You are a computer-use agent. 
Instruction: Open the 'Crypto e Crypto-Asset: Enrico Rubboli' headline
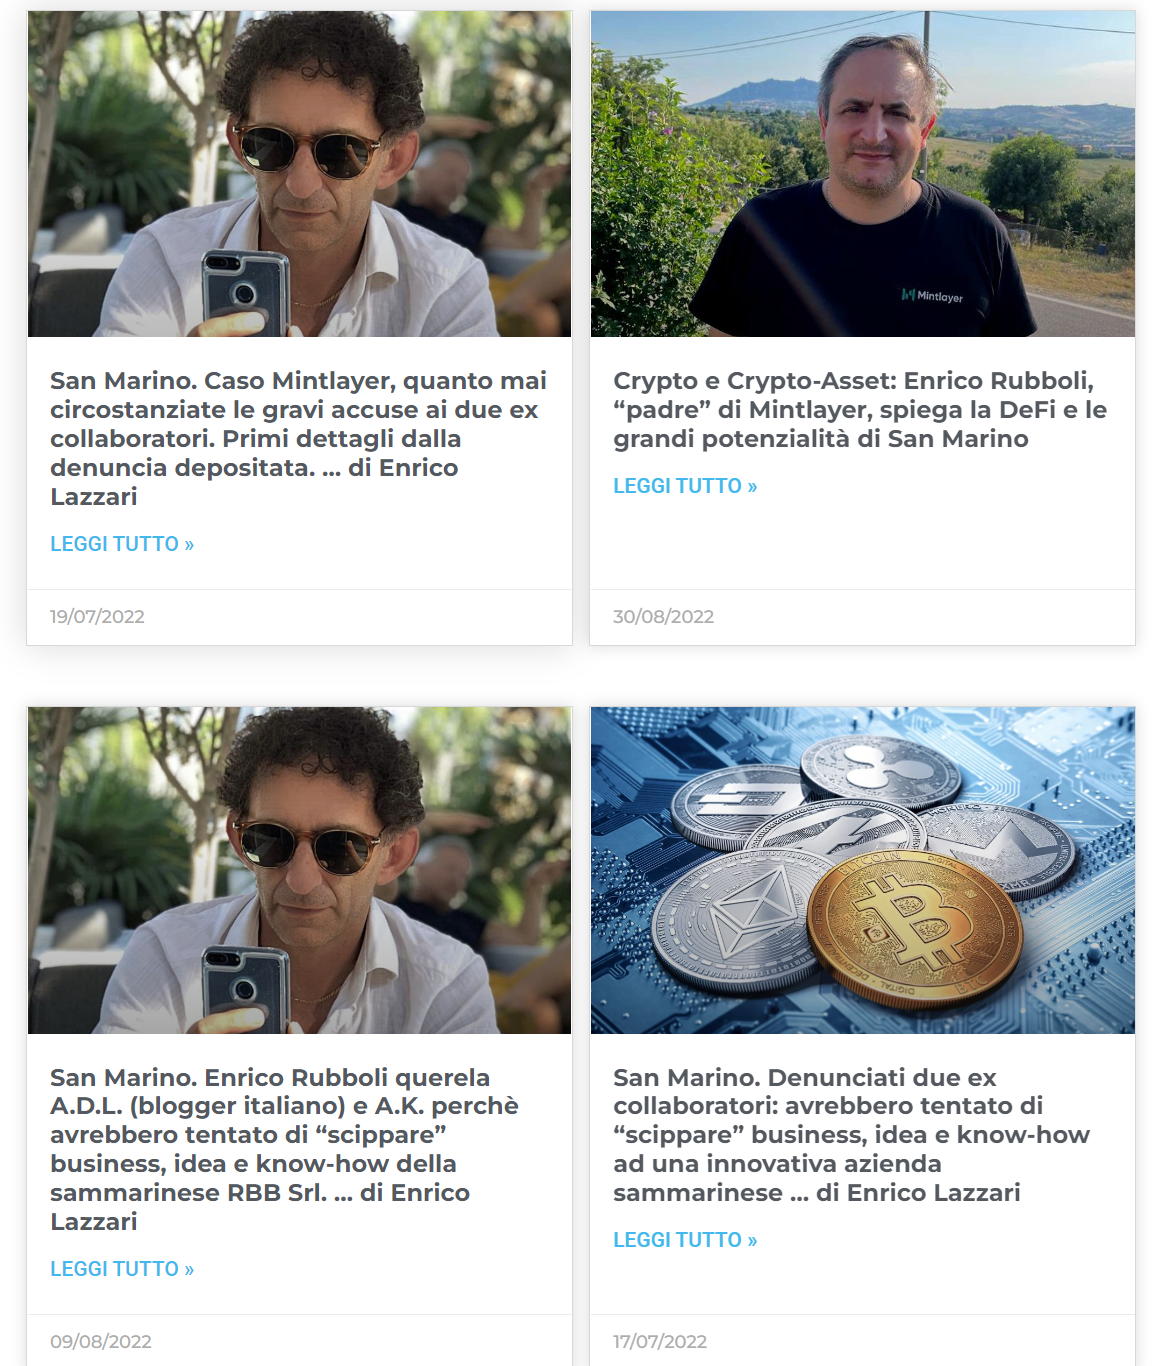(860, 409)
